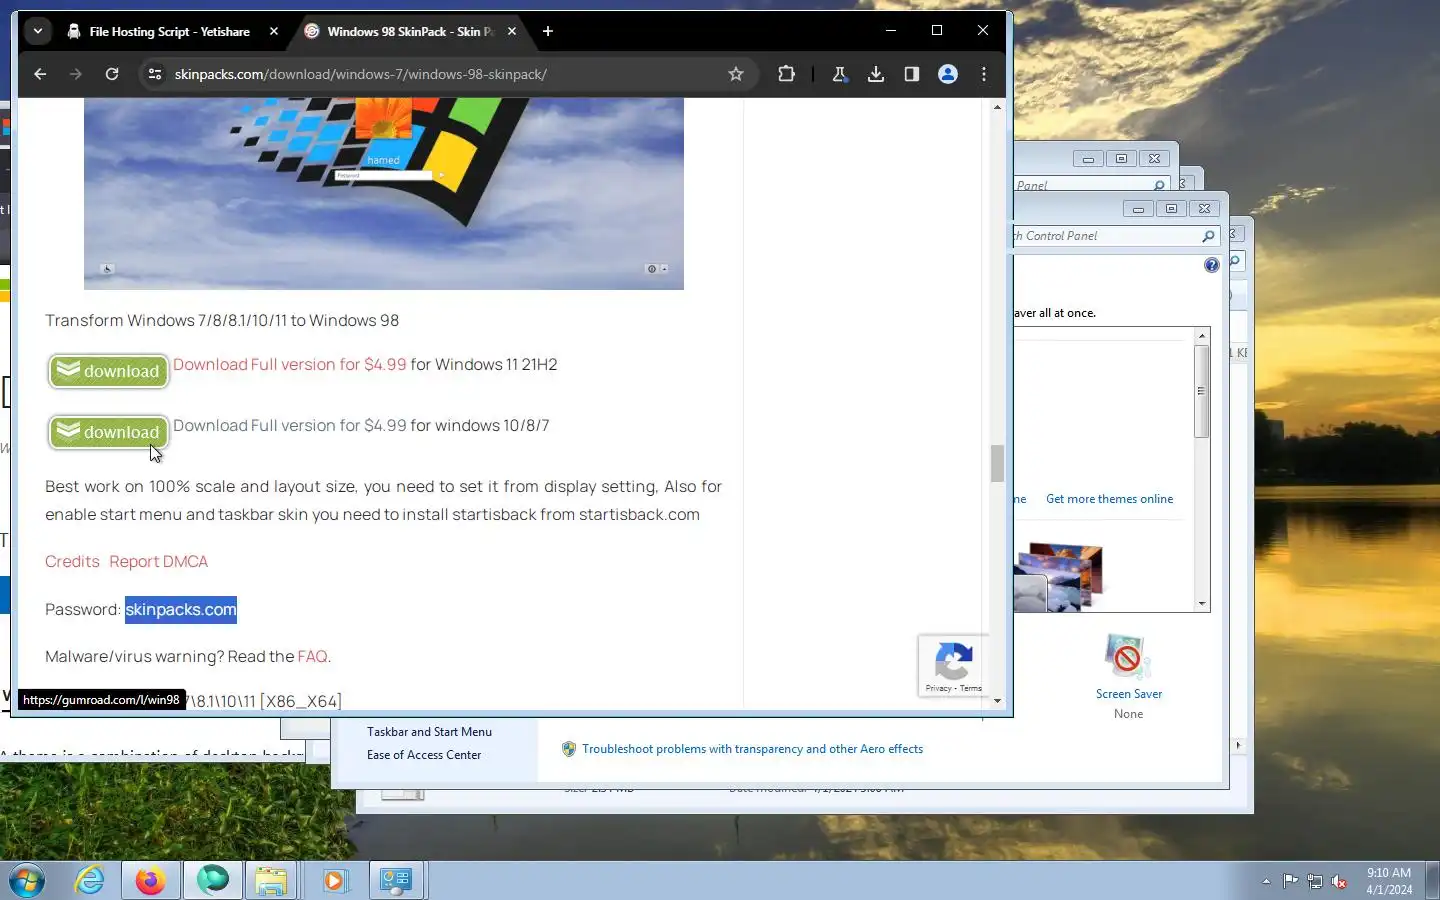The image size is (1440, 900).
Task: Open the Chrome profile avatar
Action: pyautogui.click(x=948, y=74)
